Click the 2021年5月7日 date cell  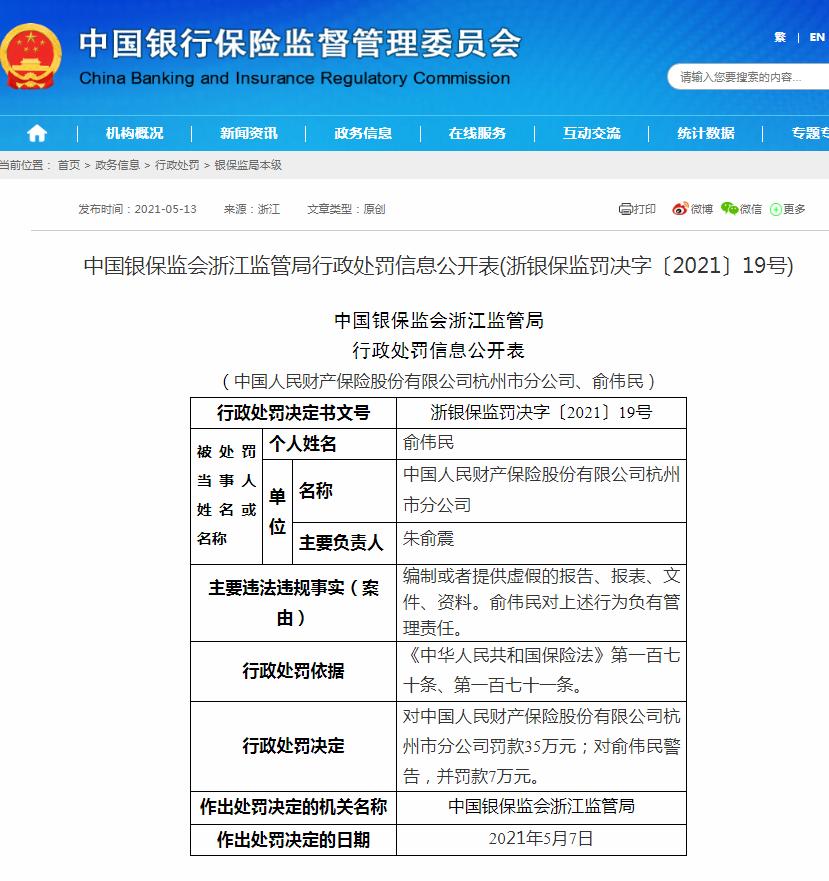(541, 840)
